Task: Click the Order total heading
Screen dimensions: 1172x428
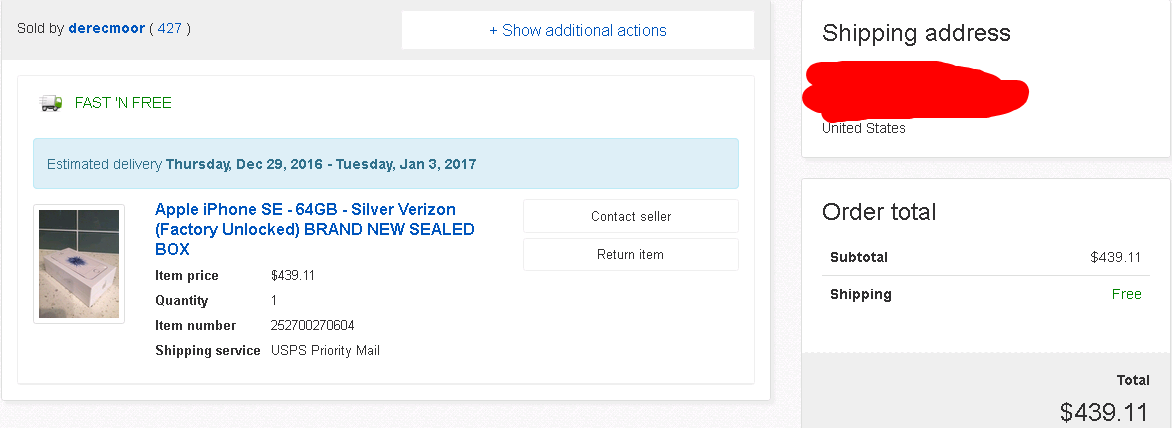Action: [x=879, y=211]
